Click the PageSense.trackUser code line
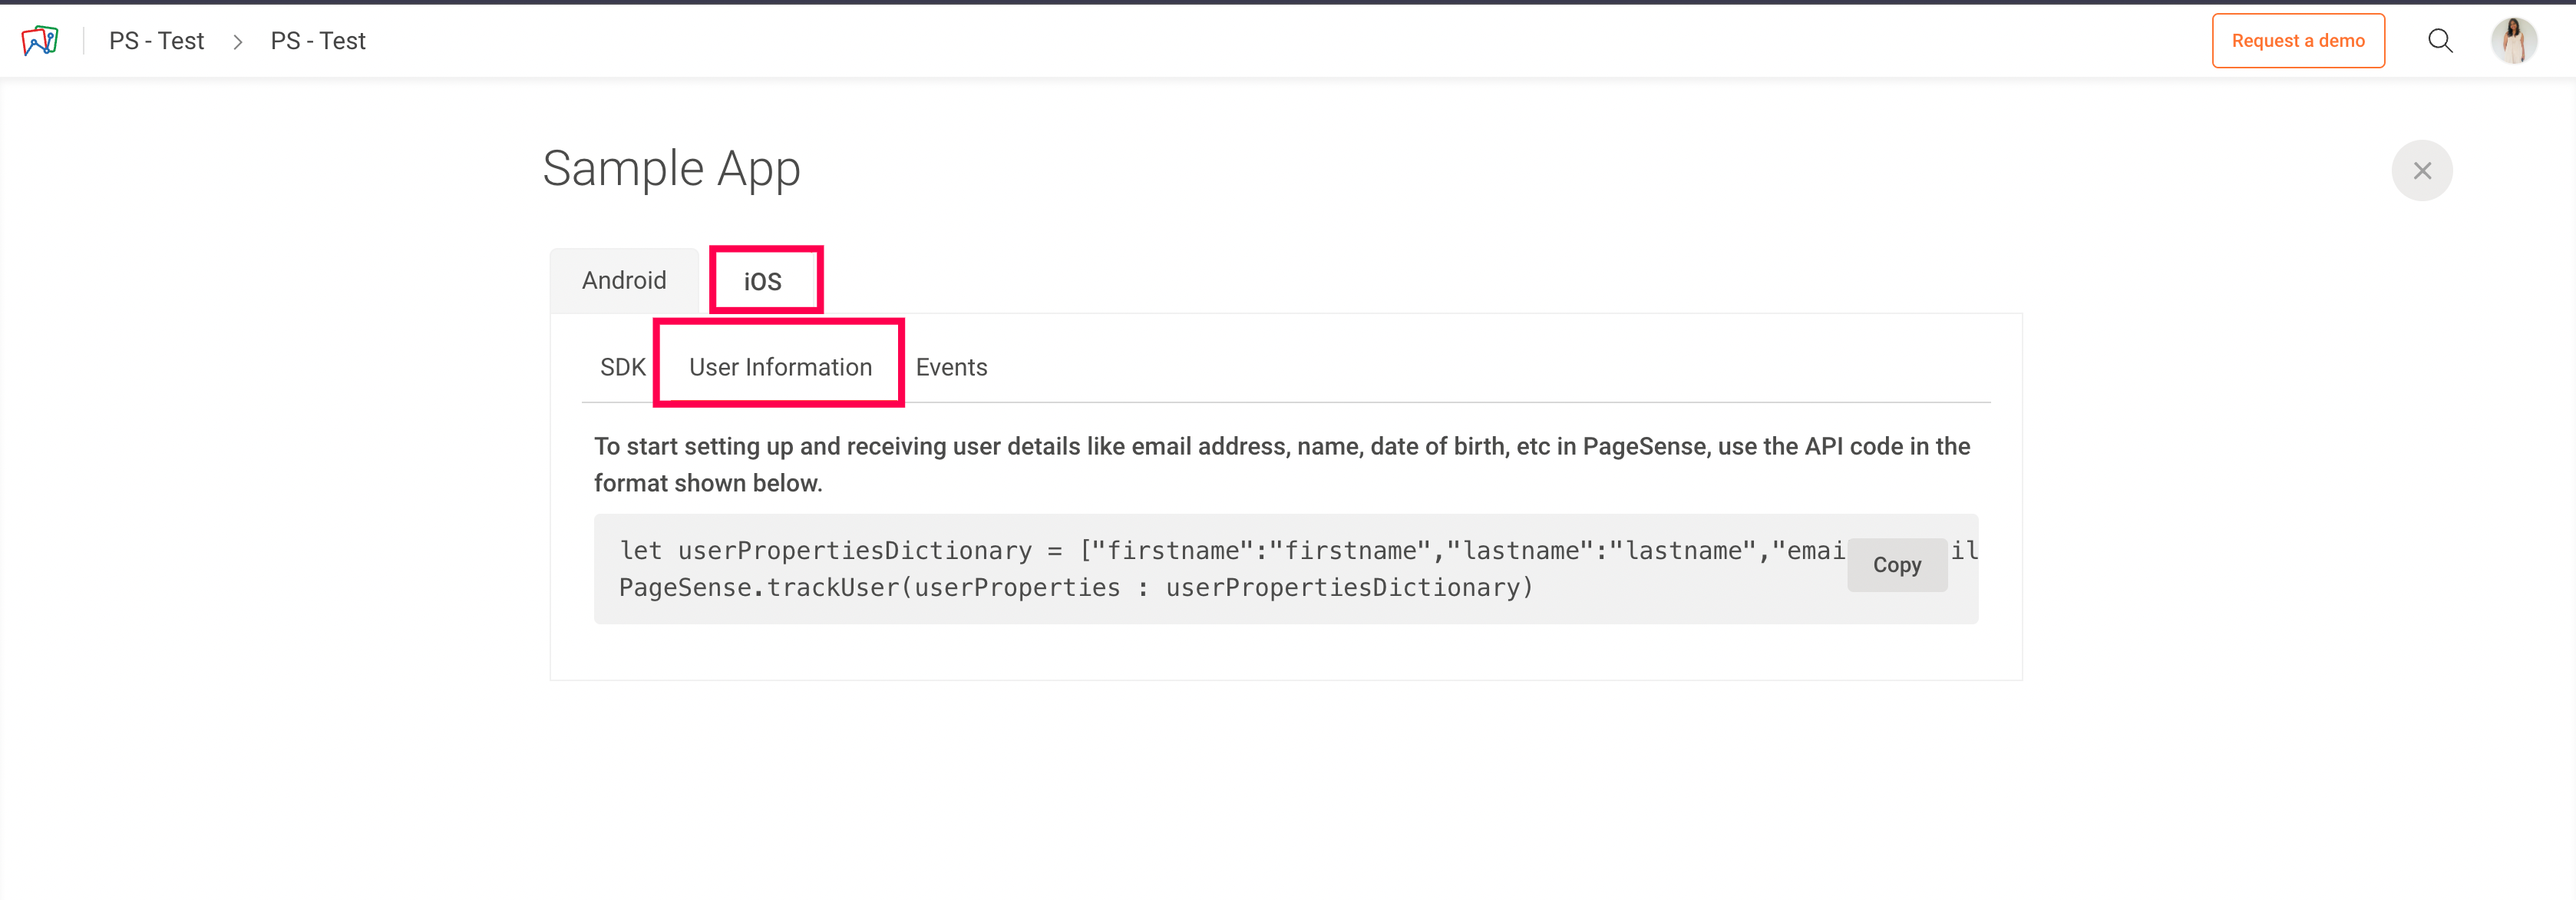This screenshot has width=2576, height=900. [1075, 588]
